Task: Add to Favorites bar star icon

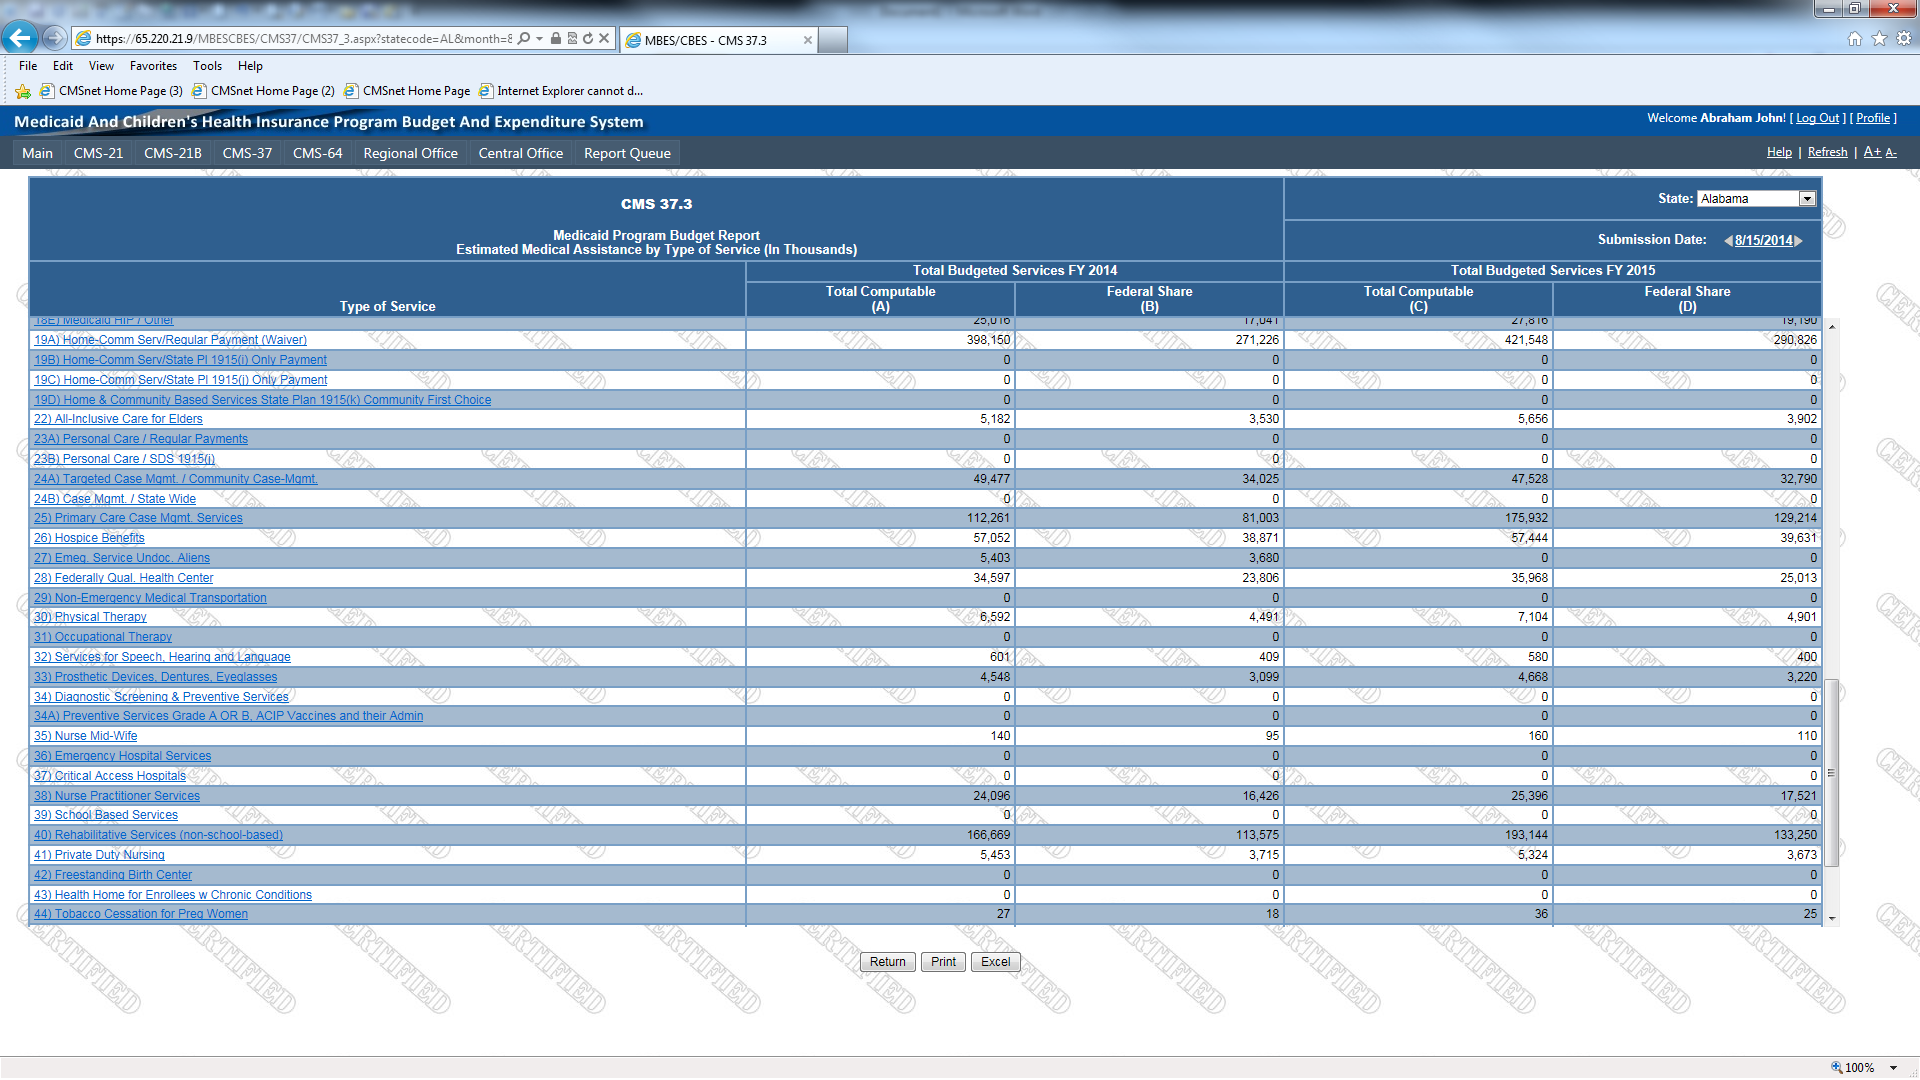Action: coord(23,91)
